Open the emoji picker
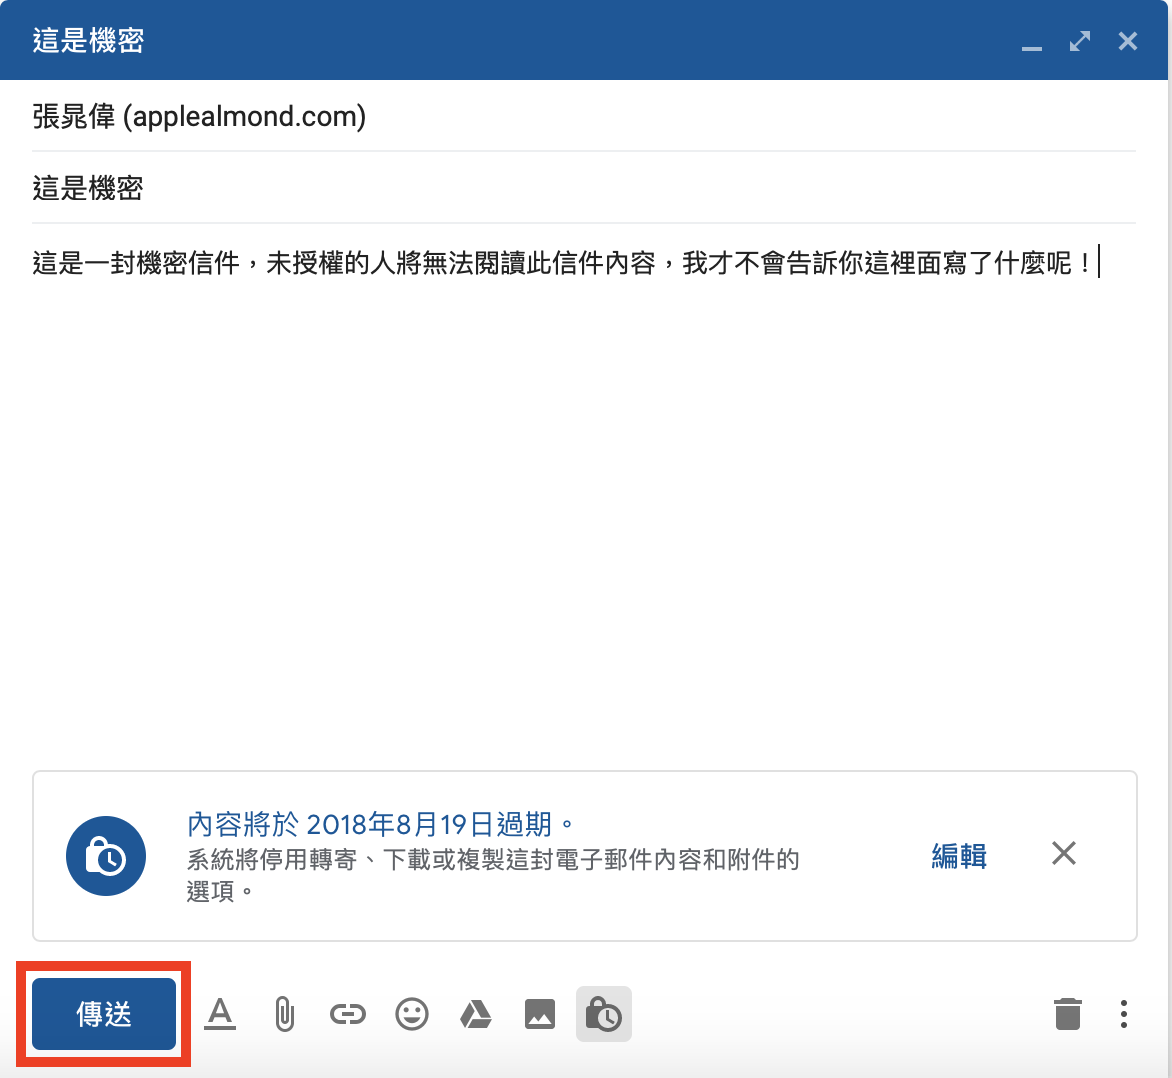 412,1014
